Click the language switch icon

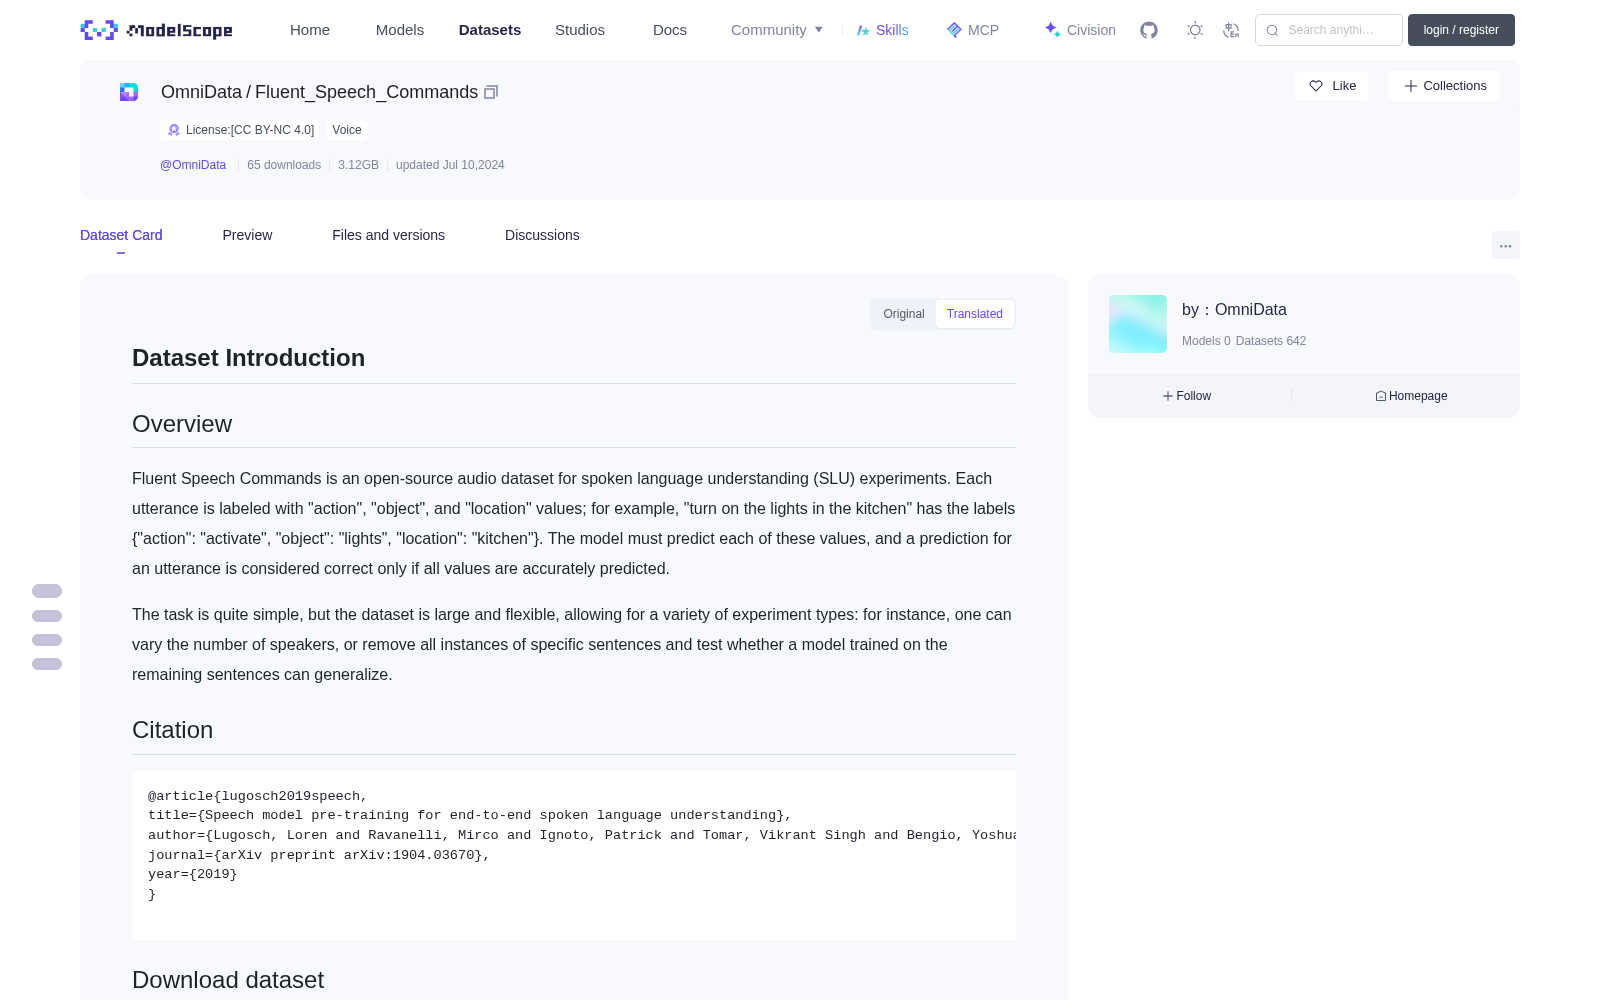click(1232, 30)
